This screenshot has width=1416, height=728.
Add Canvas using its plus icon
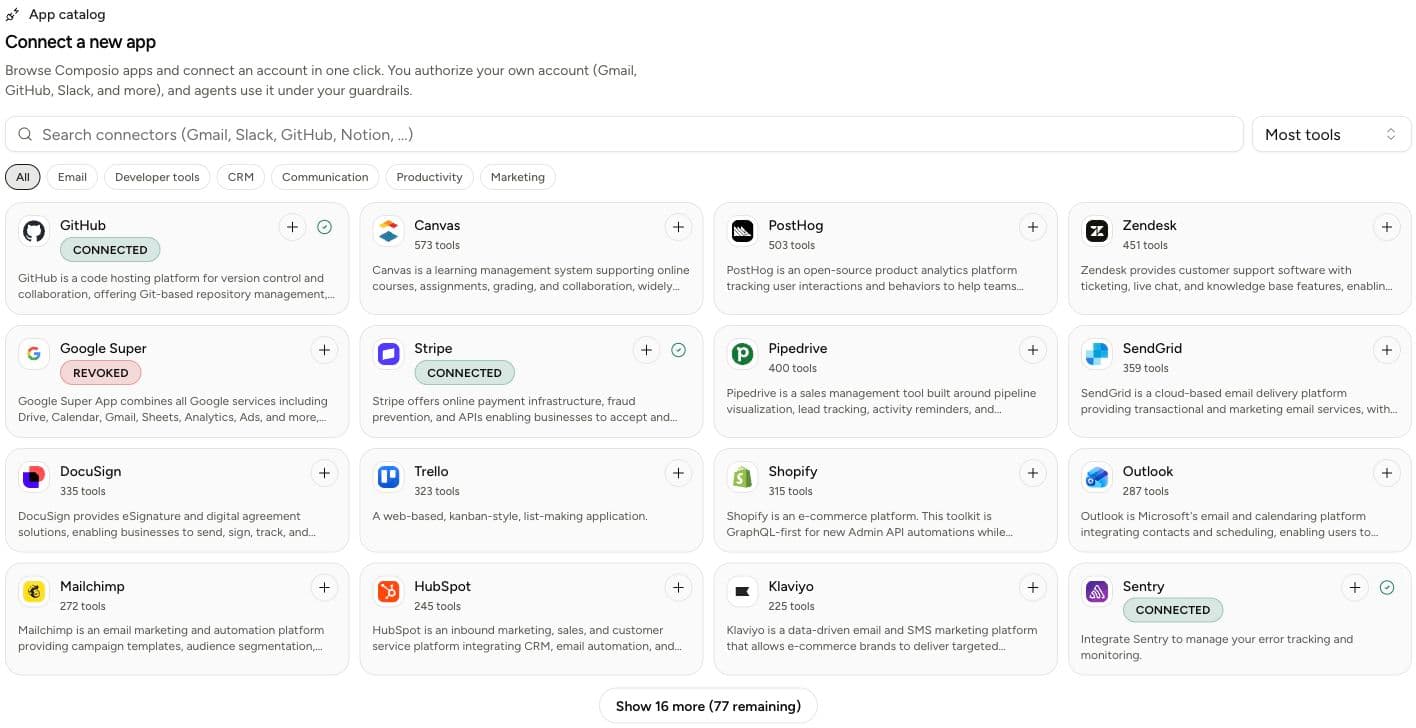coord(678,227)
